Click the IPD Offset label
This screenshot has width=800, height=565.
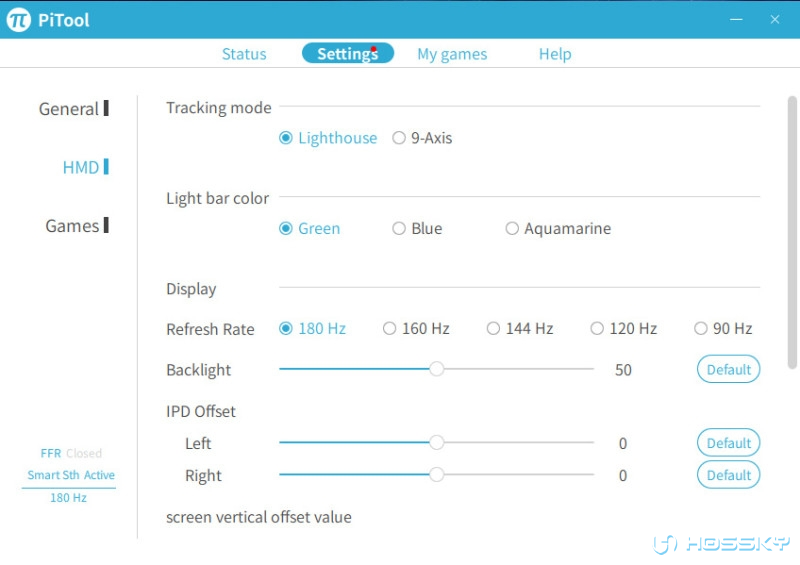201,411
